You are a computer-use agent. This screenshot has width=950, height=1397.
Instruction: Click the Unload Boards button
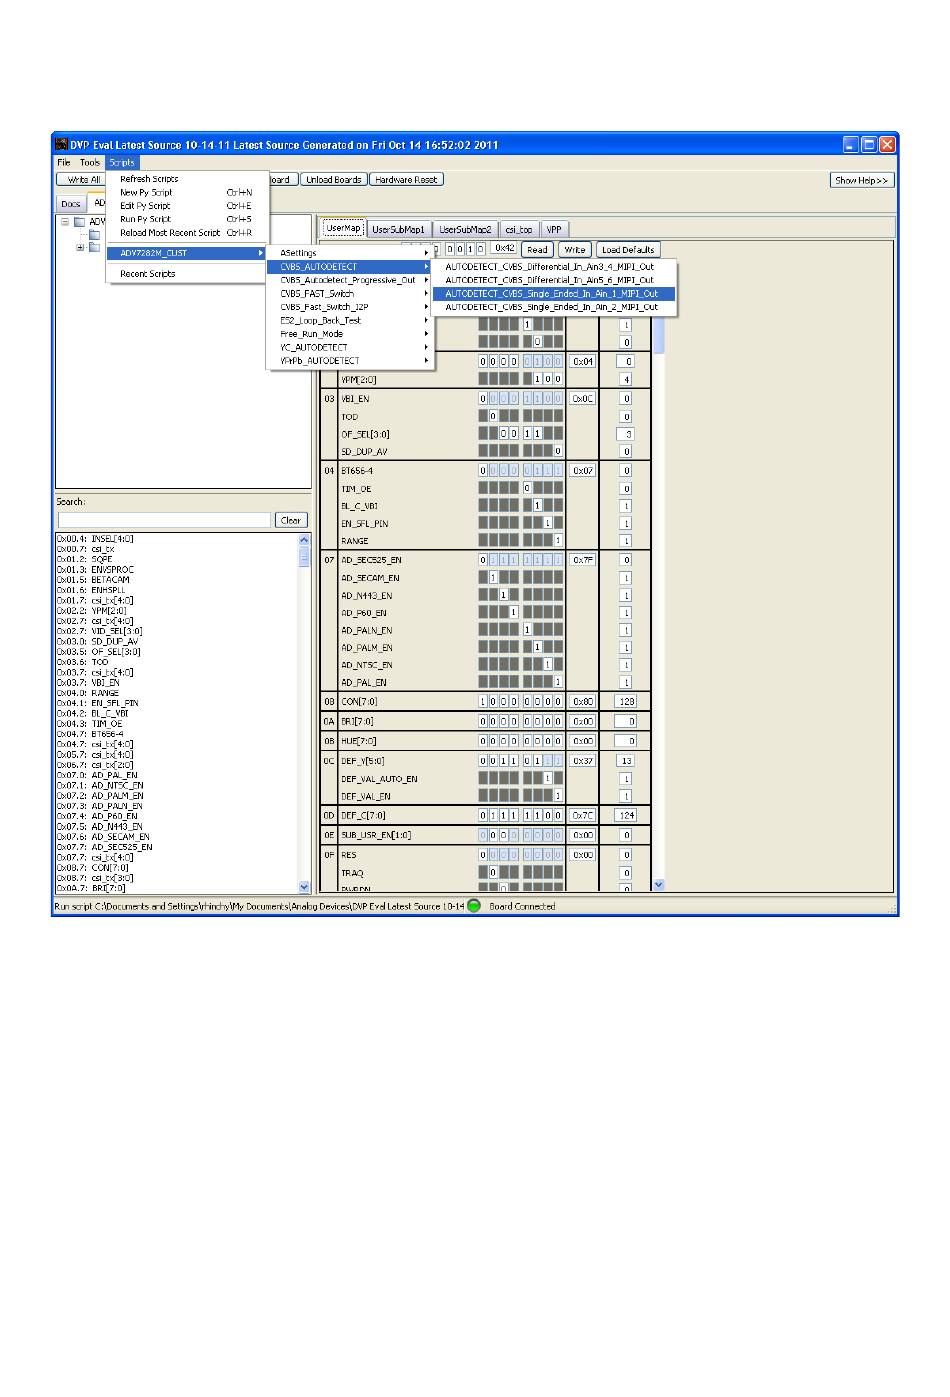[x=334, y=180]
